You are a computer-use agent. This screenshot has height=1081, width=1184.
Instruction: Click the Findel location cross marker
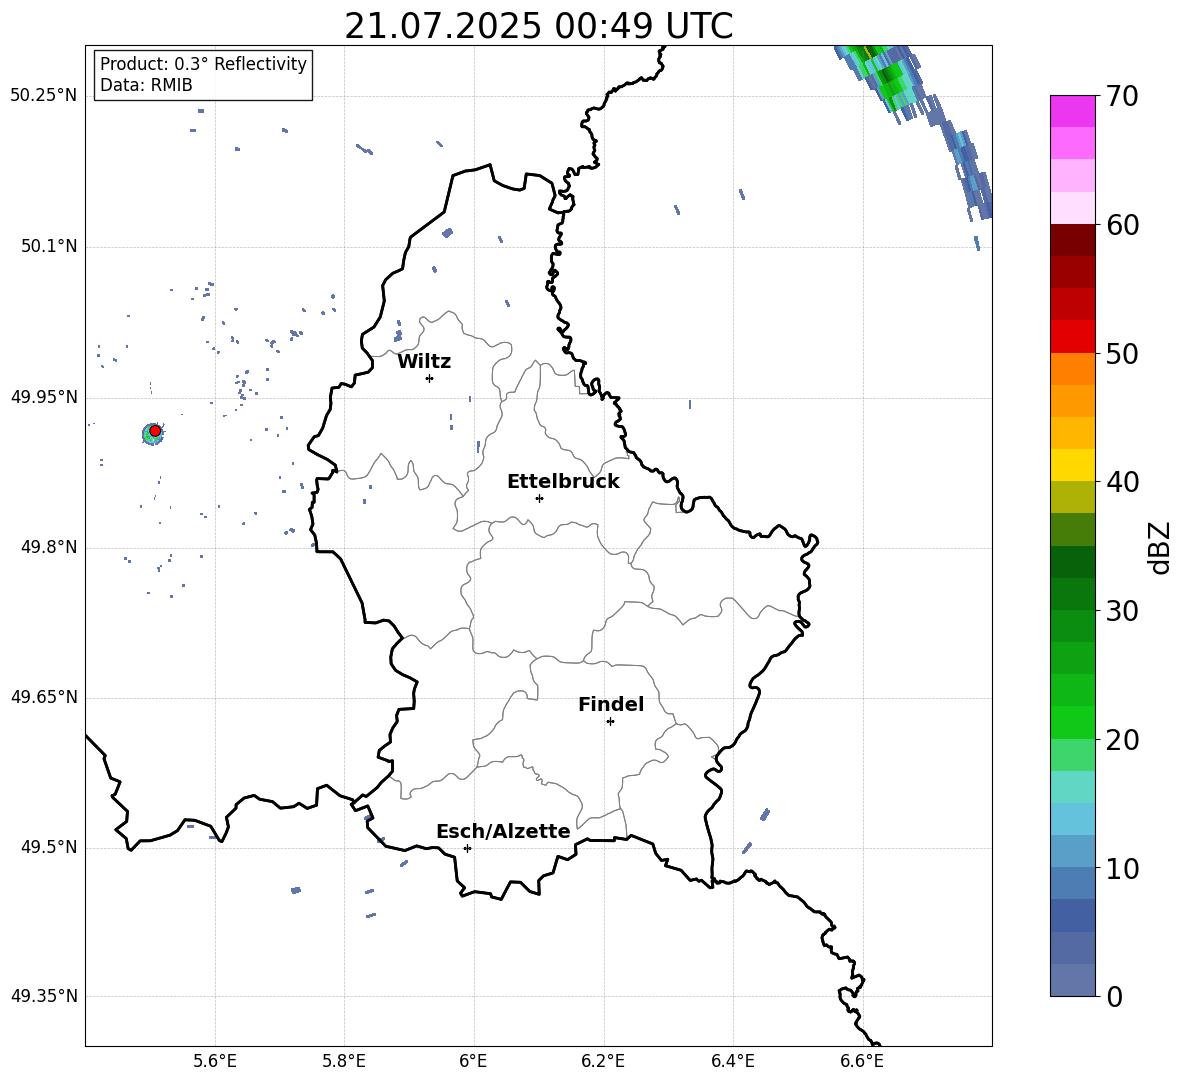[x=610, y=722]
